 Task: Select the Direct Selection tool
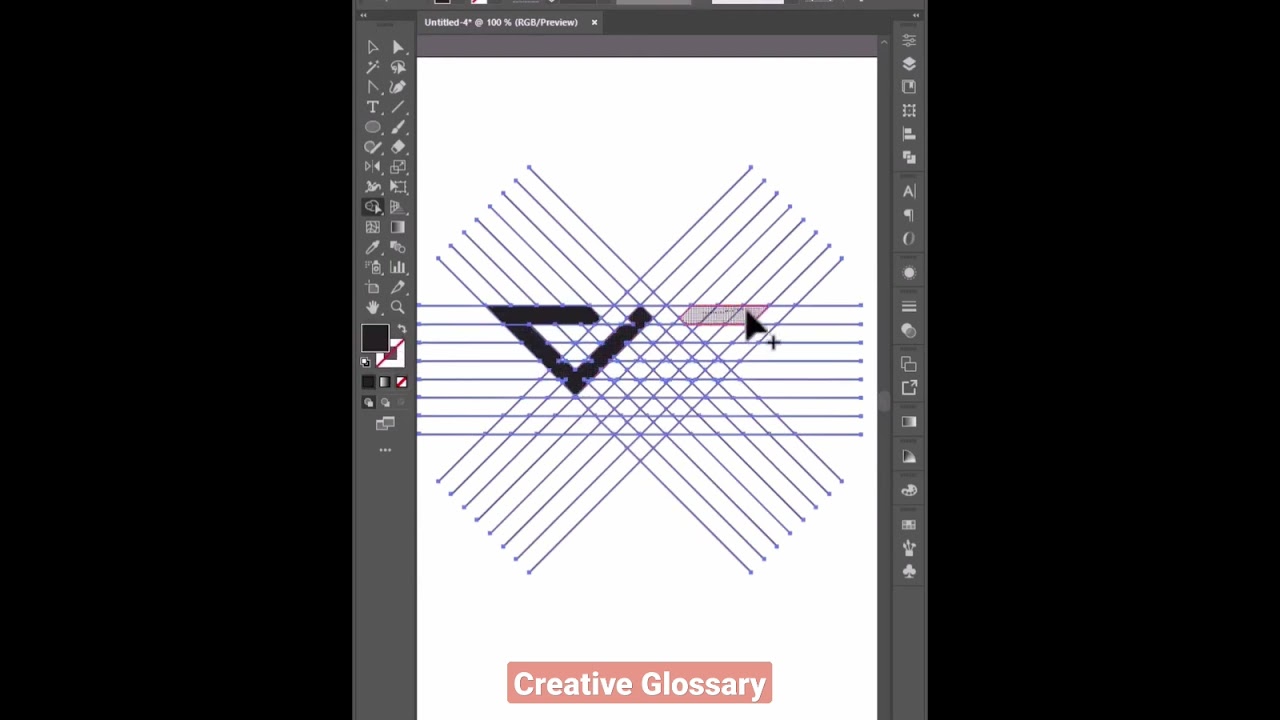click(398, 47)
